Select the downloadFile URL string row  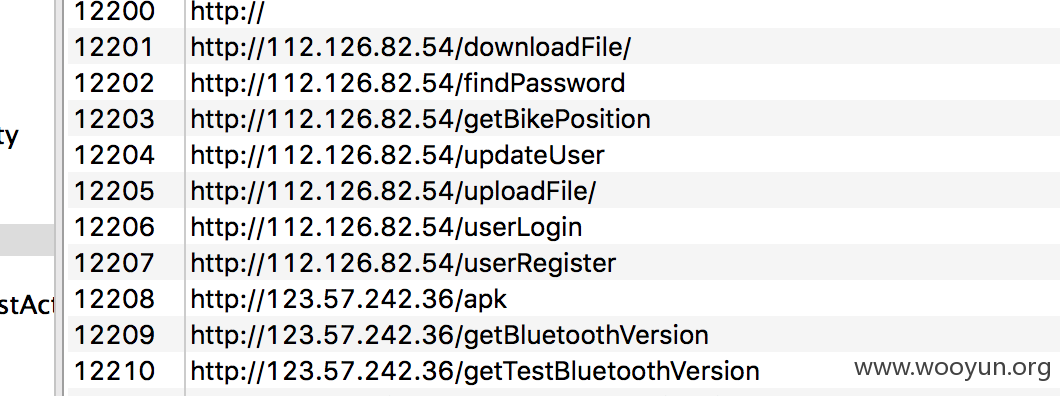(564, 47)
